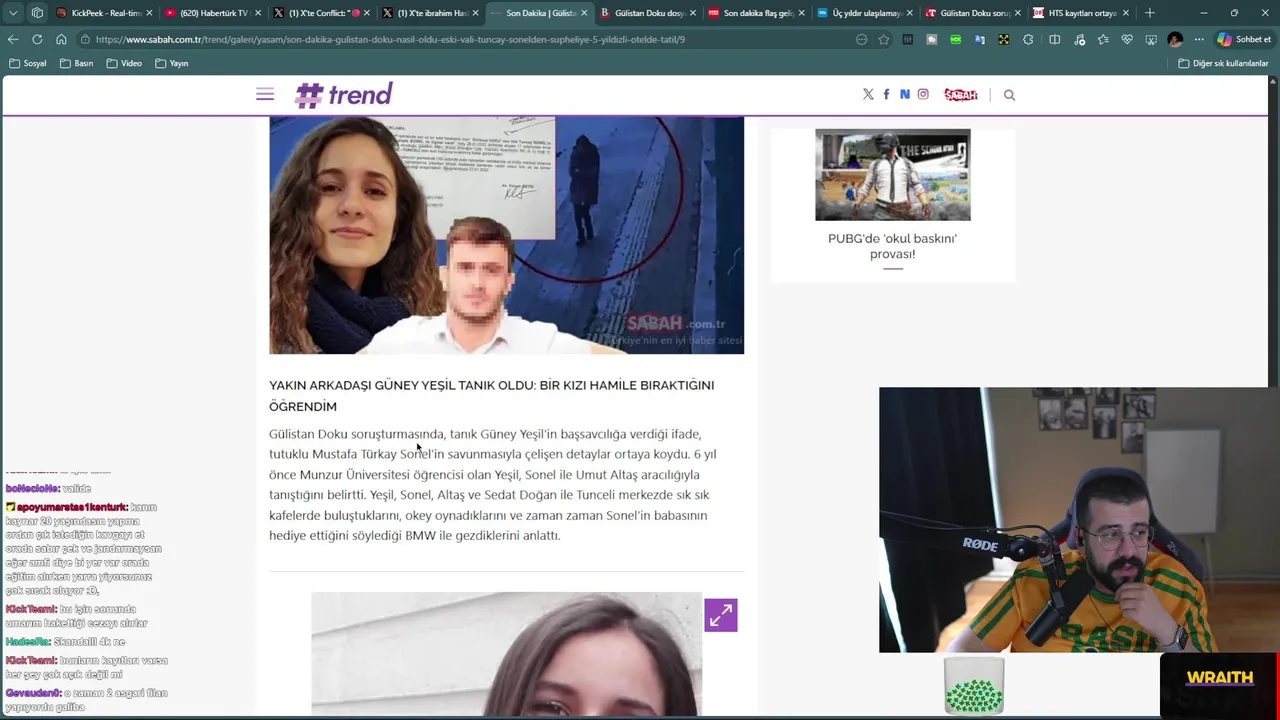Open the tab actions chevron menu
The height and width of the screenshot is (720, 1280).
tap(13, 13)
